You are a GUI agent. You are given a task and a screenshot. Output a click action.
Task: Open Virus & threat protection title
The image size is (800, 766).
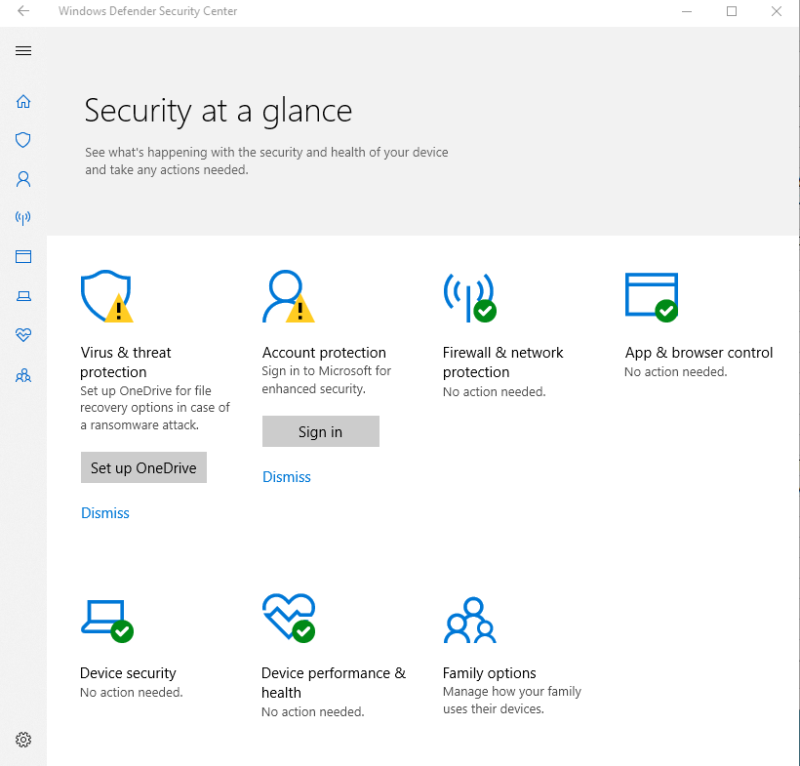pyautogui.click(x=126, y=362)
